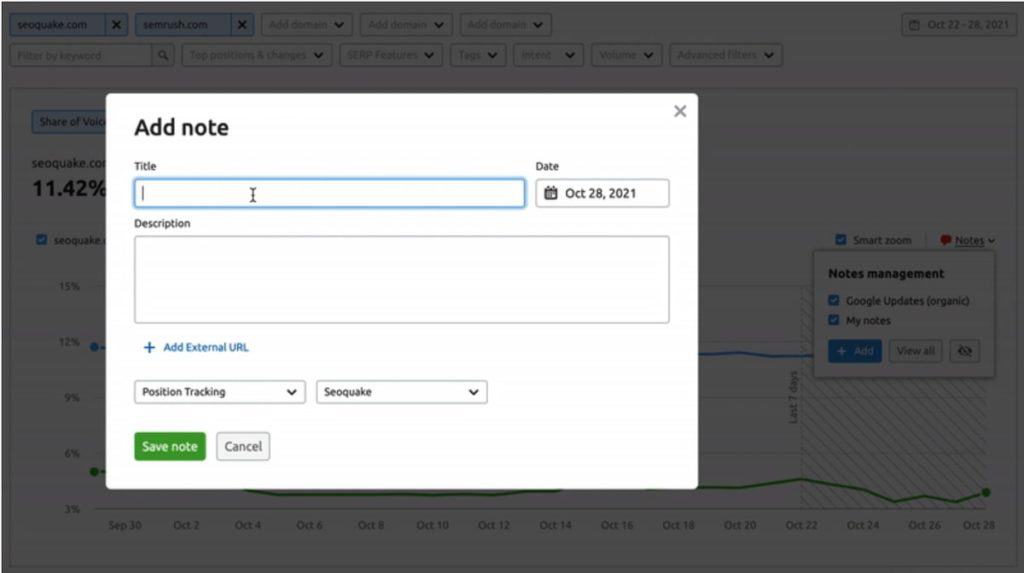Open the Volume filter dropdown
The height and width of the screenshot is (573, 1024).
point(626,56)
